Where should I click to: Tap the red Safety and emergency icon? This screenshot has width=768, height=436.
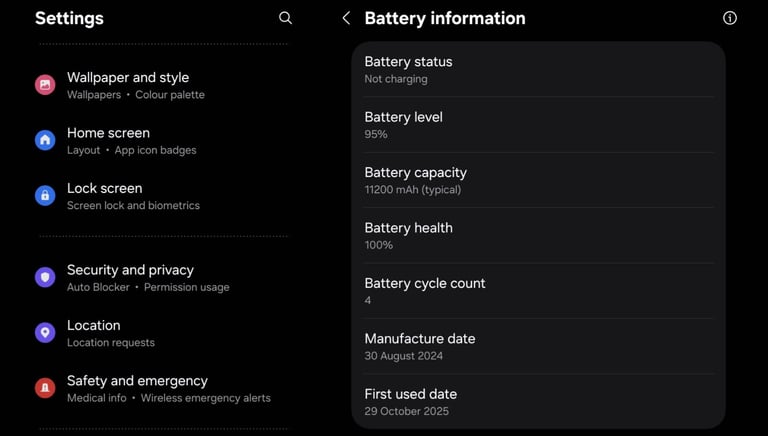(x=45, y=388)
